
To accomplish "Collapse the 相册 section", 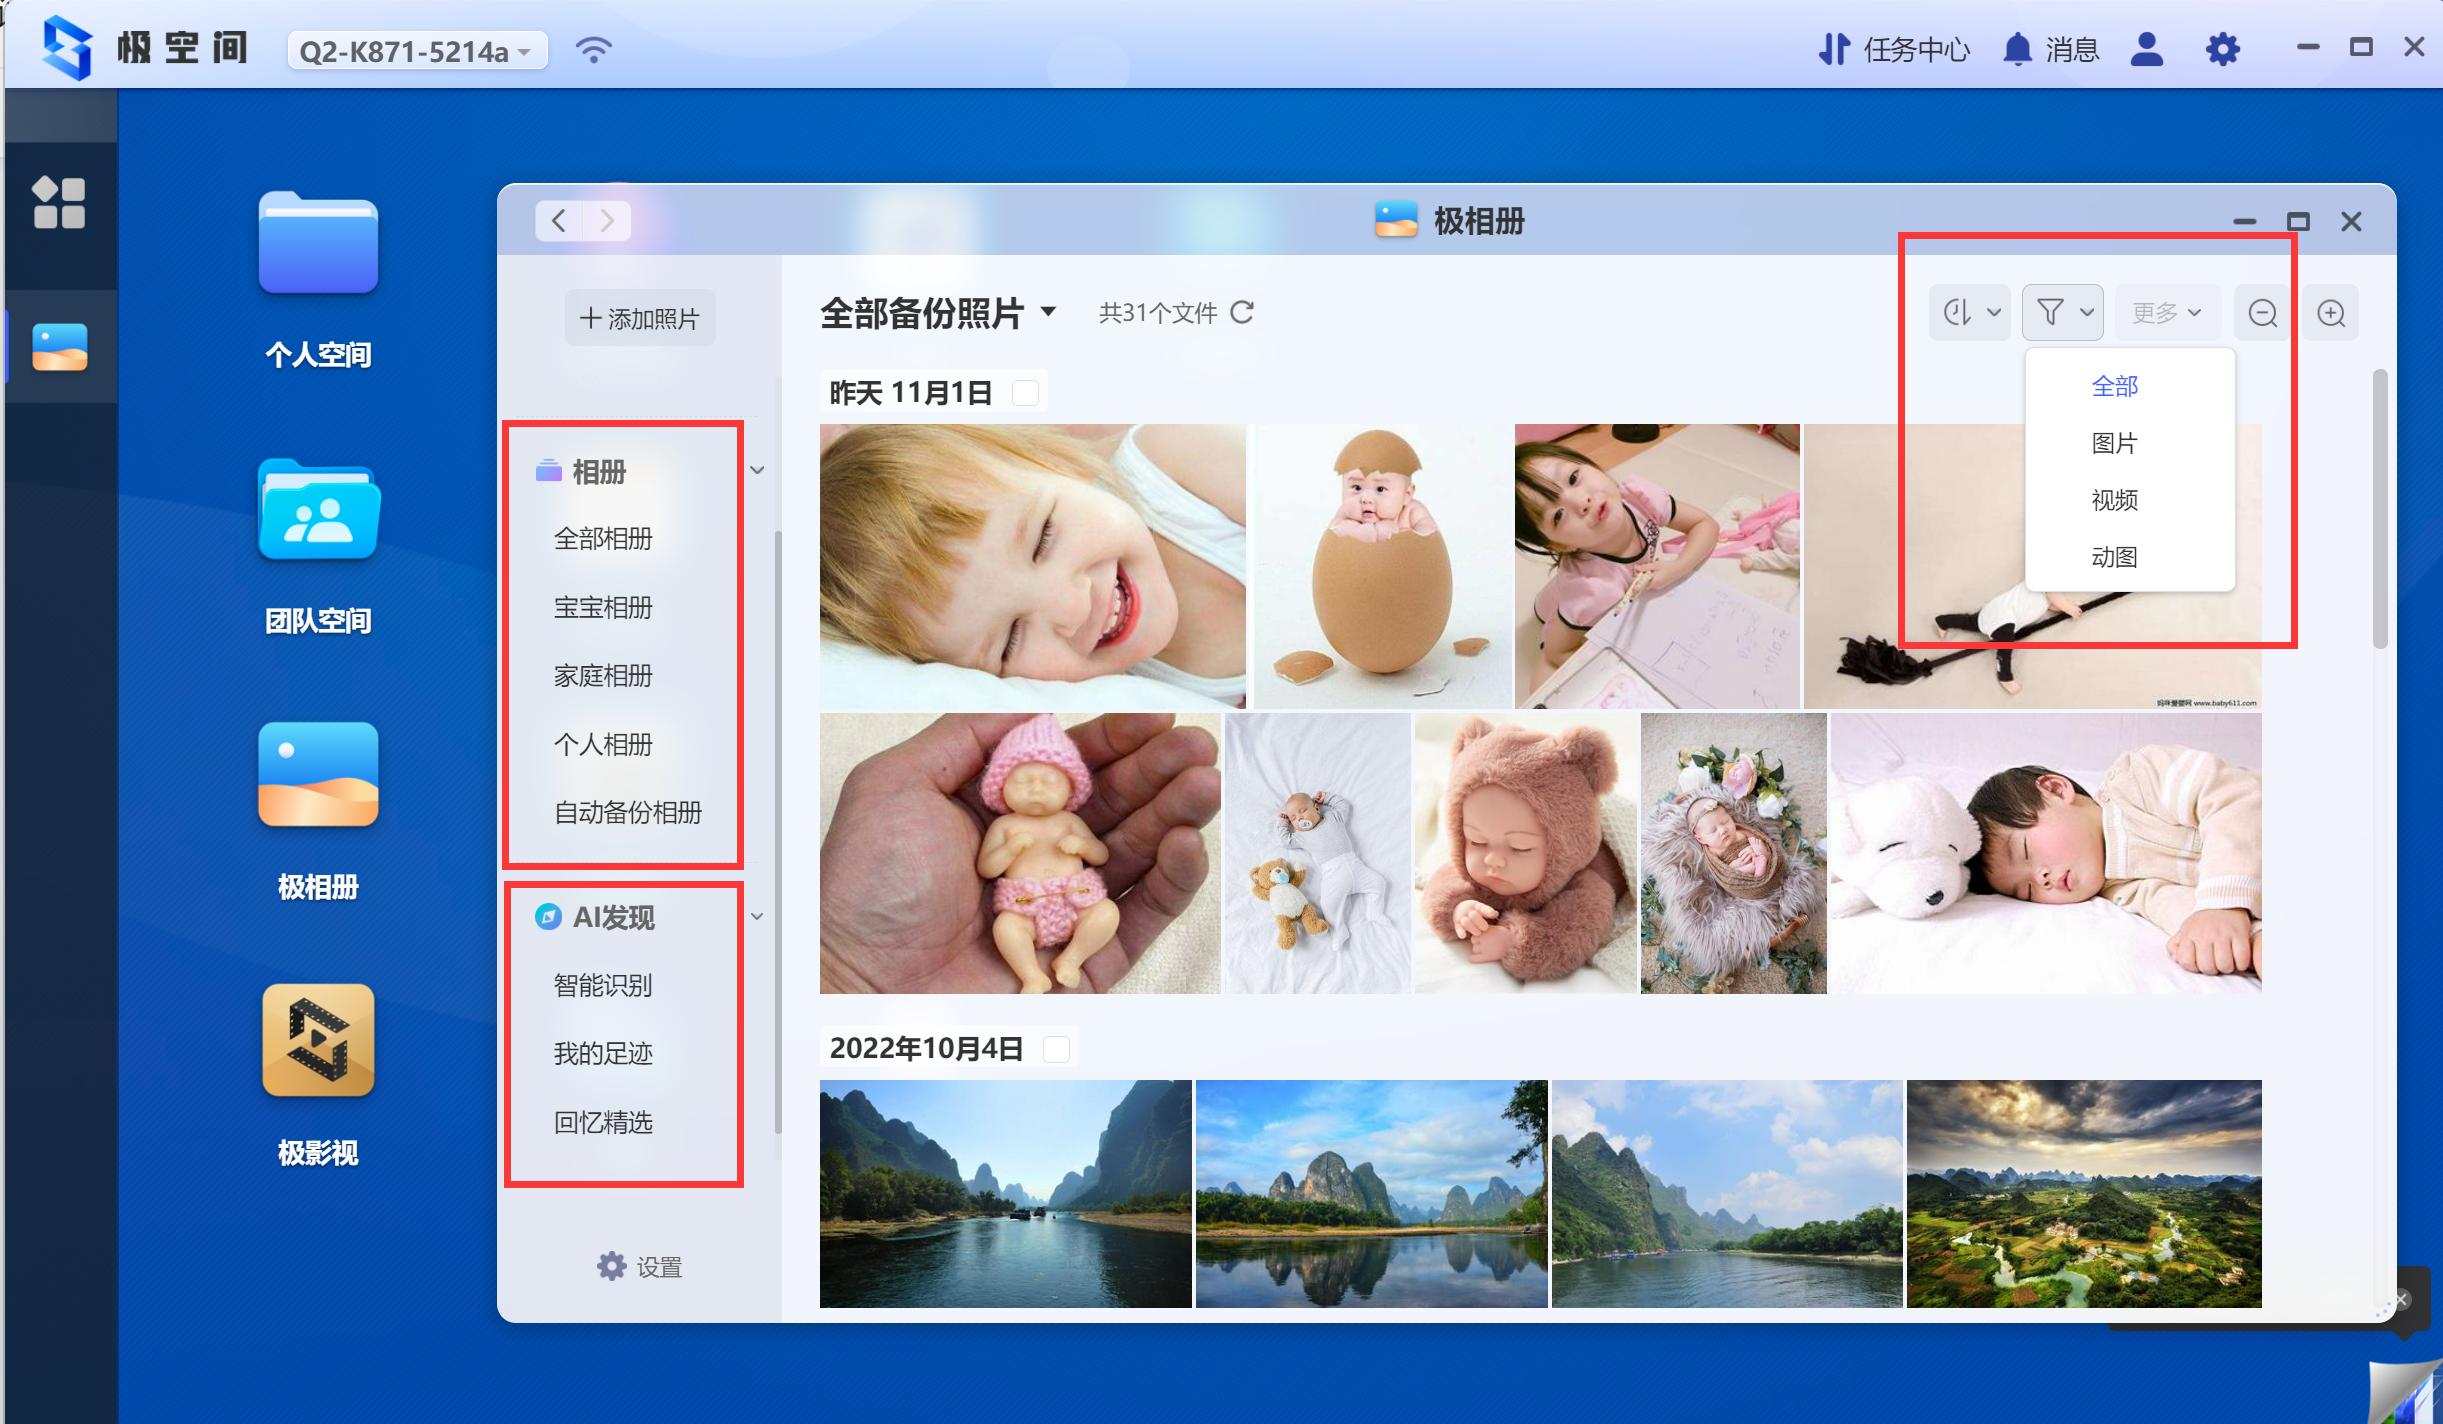I will pos(758,469).
